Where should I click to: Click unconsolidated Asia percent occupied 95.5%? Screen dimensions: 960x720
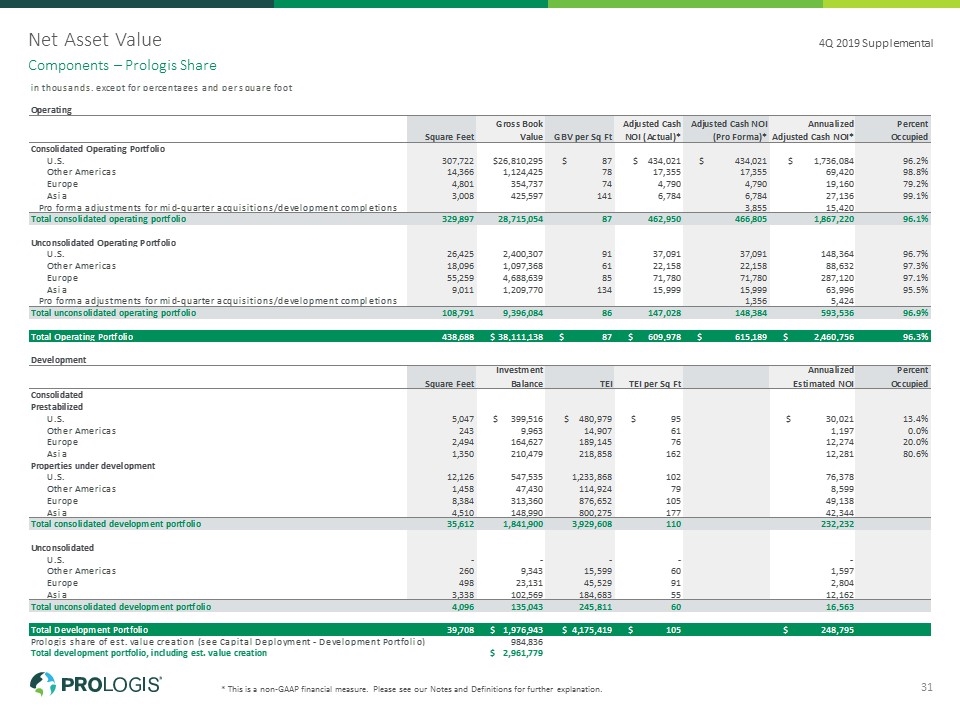(x=915, y=290)
